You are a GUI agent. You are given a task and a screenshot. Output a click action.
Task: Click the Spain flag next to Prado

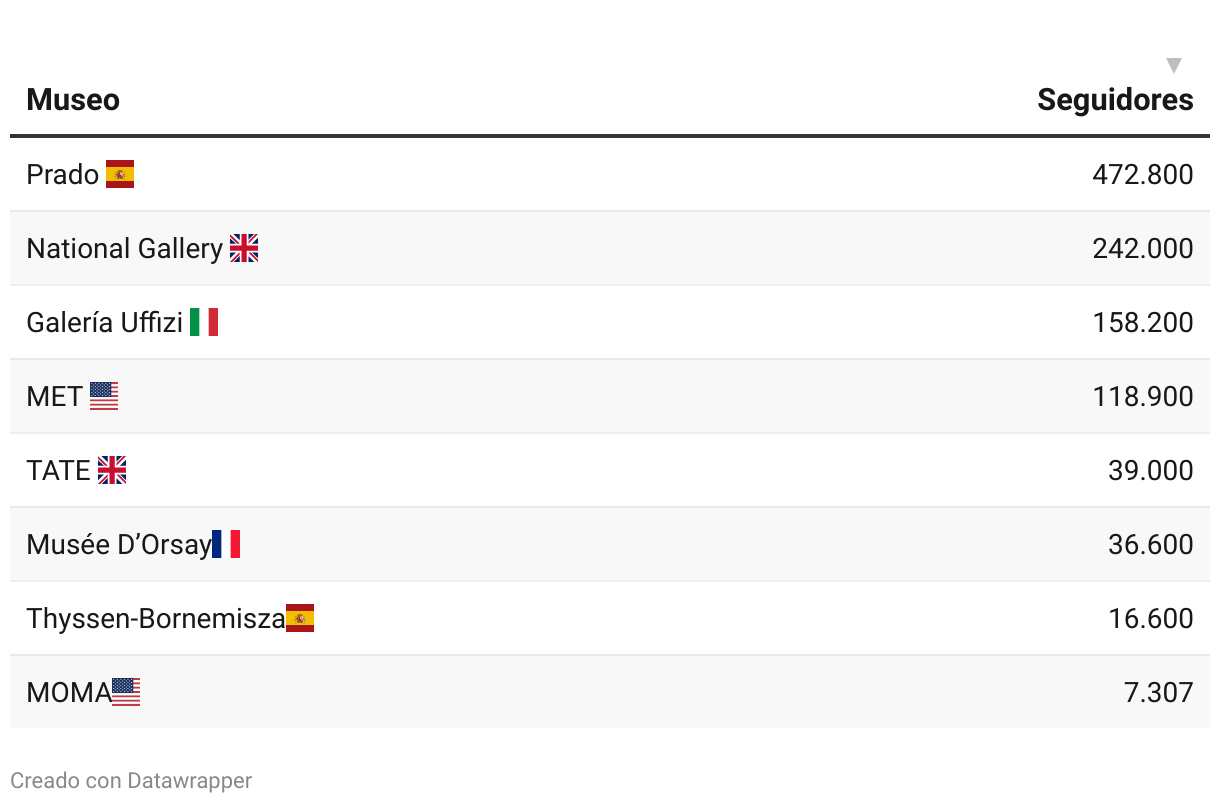point(120,174)
